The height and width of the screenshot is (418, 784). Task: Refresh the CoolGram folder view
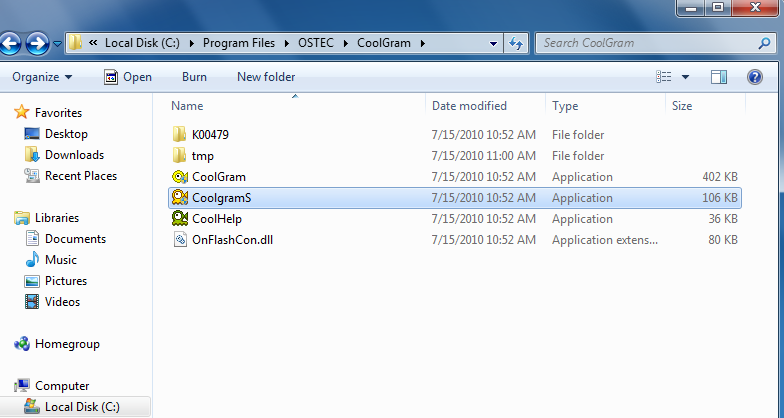point(516,44)
